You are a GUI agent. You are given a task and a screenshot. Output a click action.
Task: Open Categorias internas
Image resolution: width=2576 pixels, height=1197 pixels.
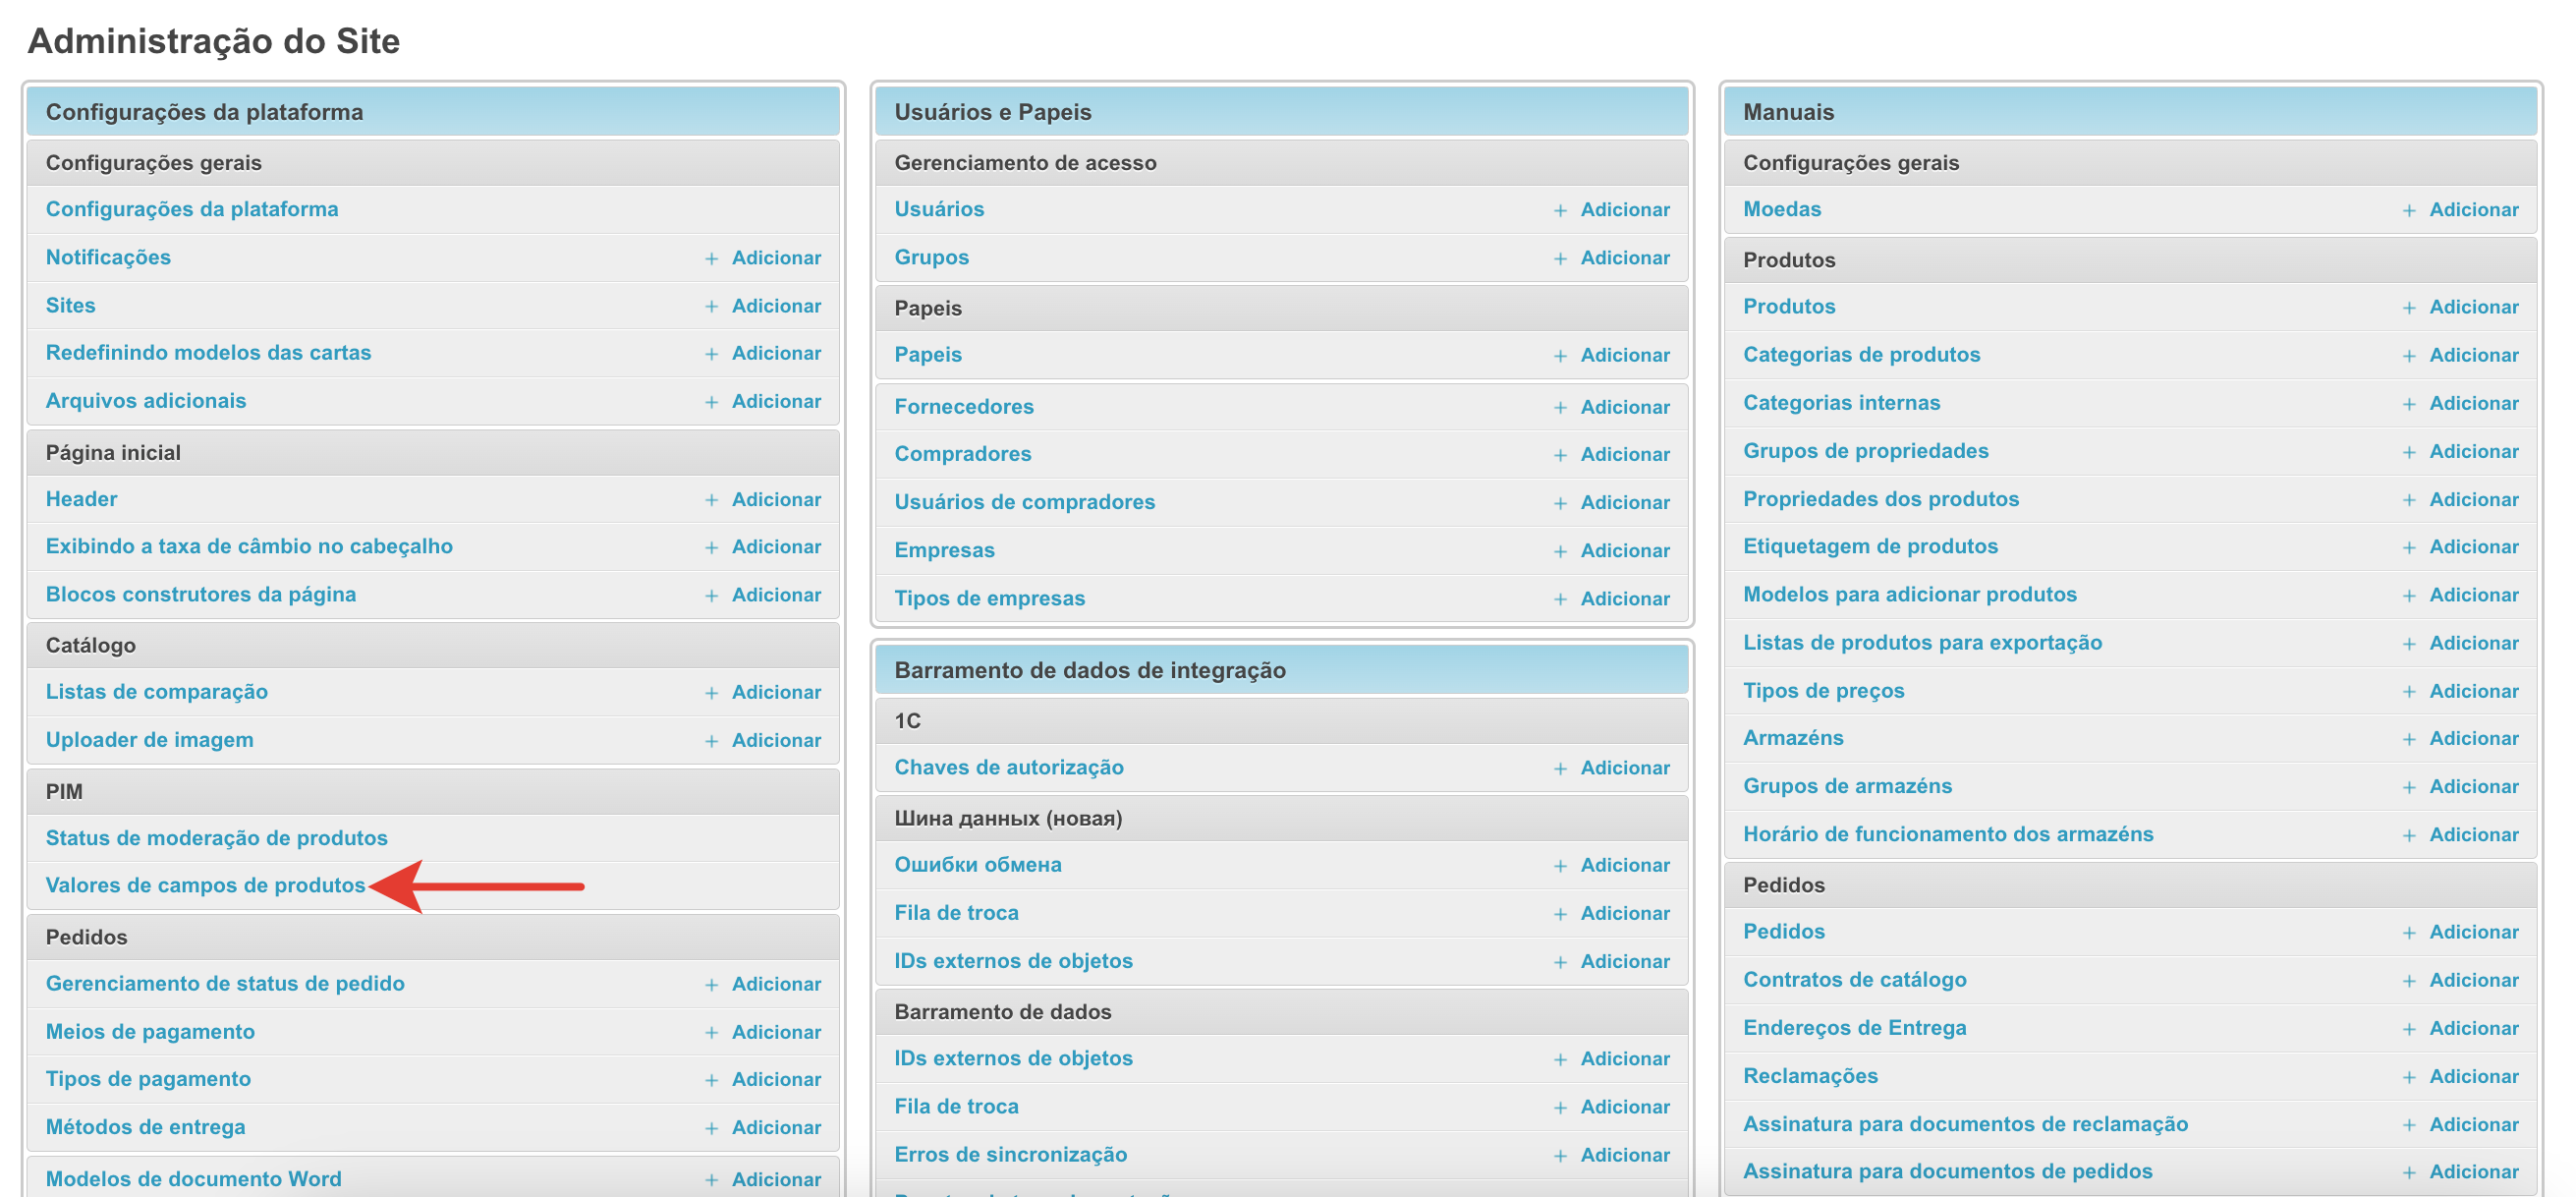click(1842, 402)
